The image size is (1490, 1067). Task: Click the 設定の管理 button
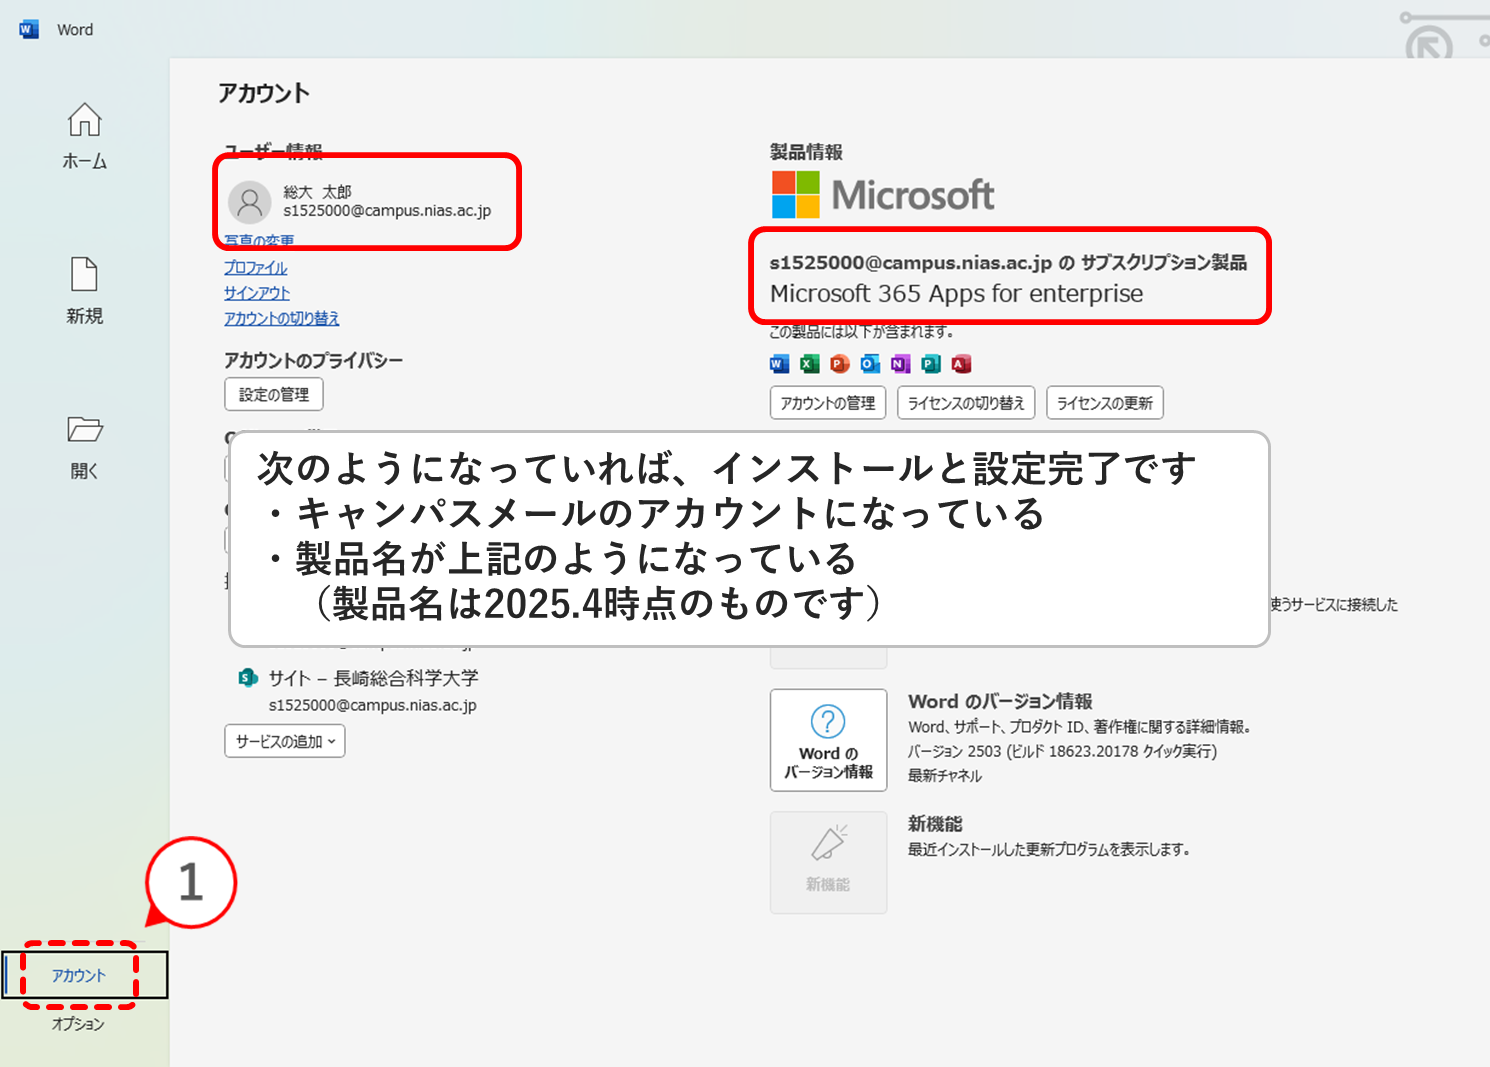pyautogui.click(x=274, y=394)
